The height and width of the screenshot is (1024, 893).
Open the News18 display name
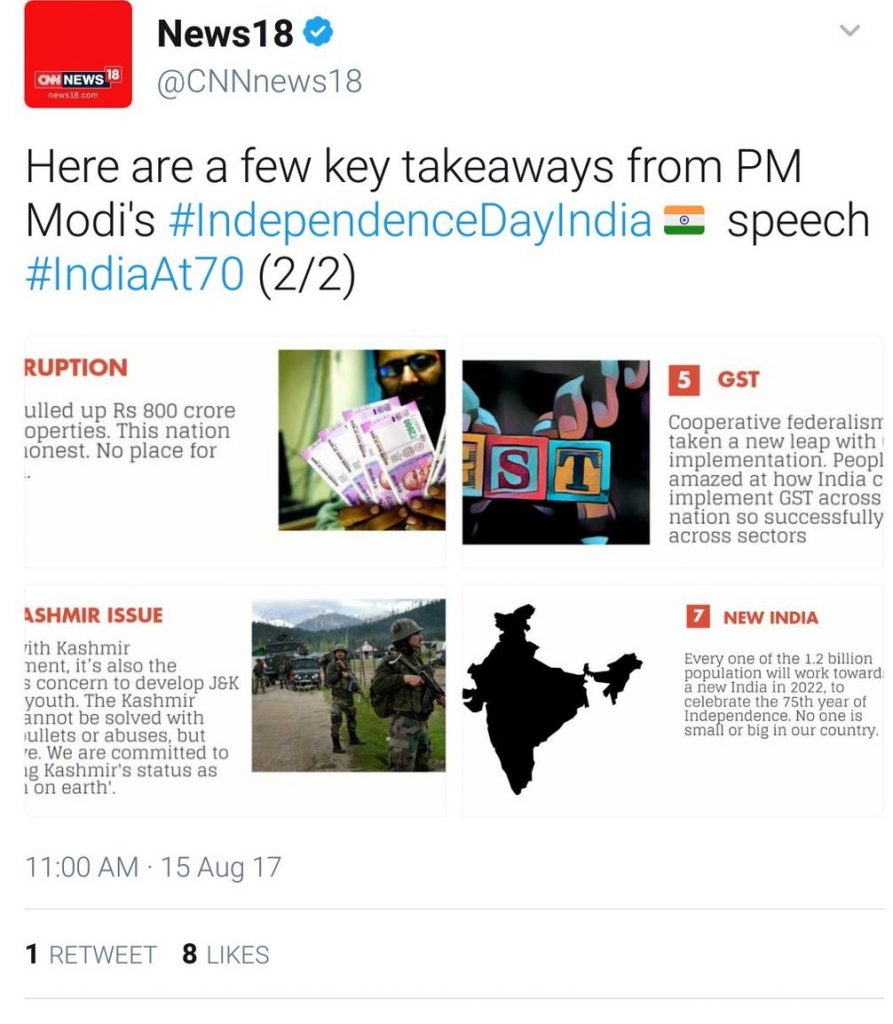(225, 33)
